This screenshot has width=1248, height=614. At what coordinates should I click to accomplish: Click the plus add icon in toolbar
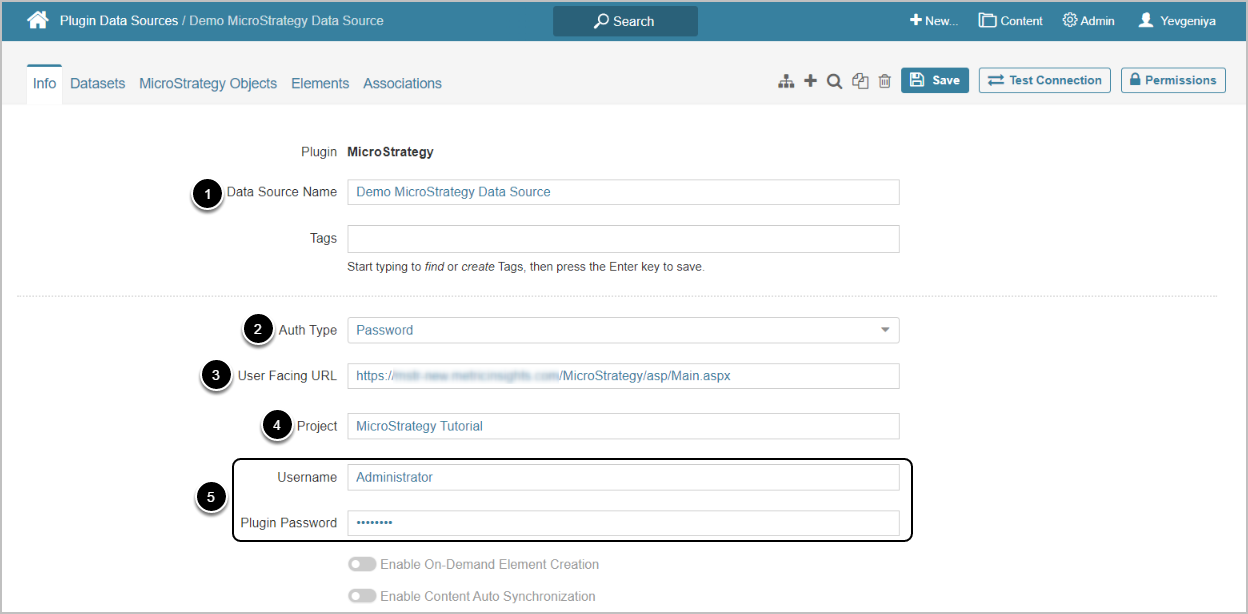810,81
